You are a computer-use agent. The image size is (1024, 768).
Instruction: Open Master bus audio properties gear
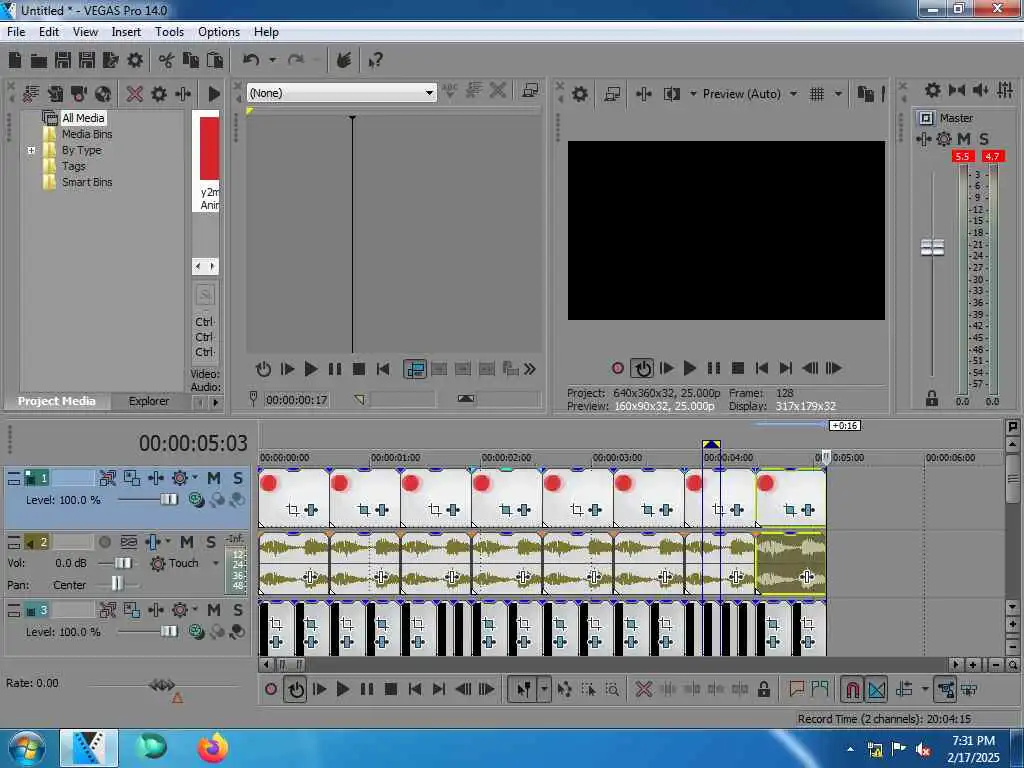coord(933,90)
